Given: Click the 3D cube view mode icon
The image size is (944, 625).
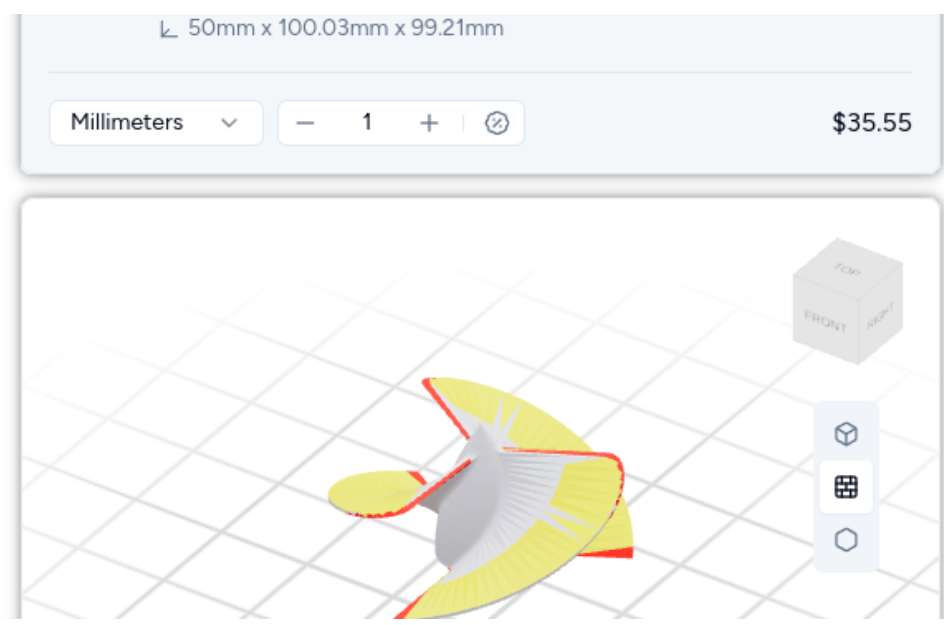Looking at the screenshot, I should tap(846, 434).
